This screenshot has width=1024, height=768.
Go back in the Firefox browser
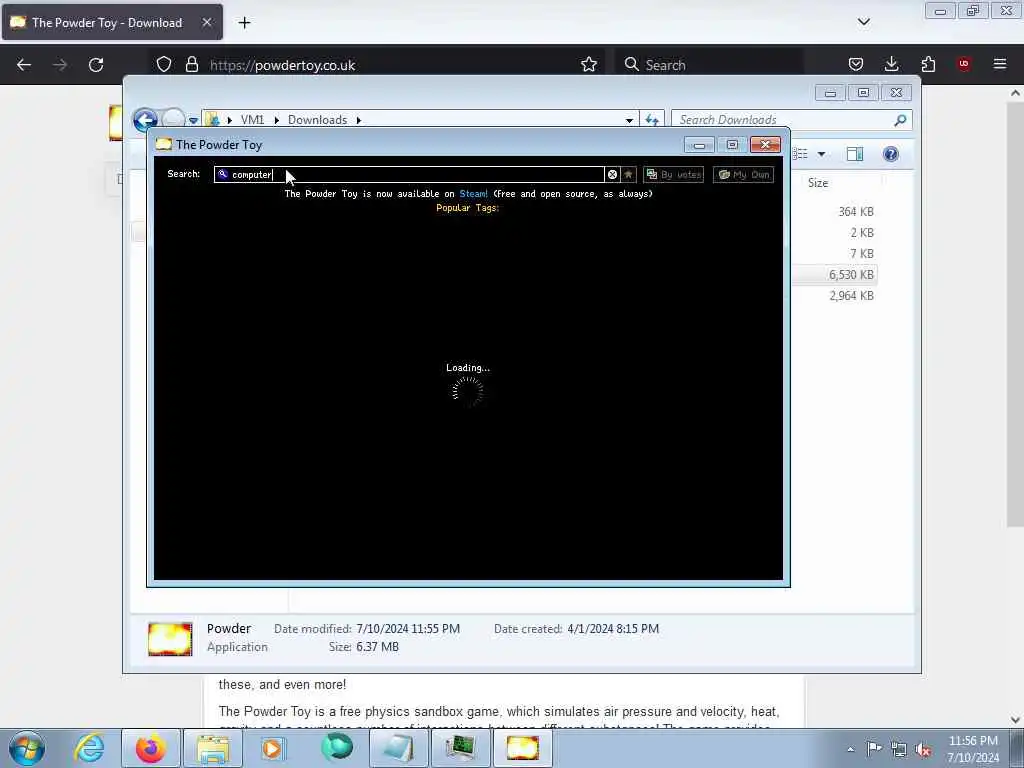click(x=24, y=65)
